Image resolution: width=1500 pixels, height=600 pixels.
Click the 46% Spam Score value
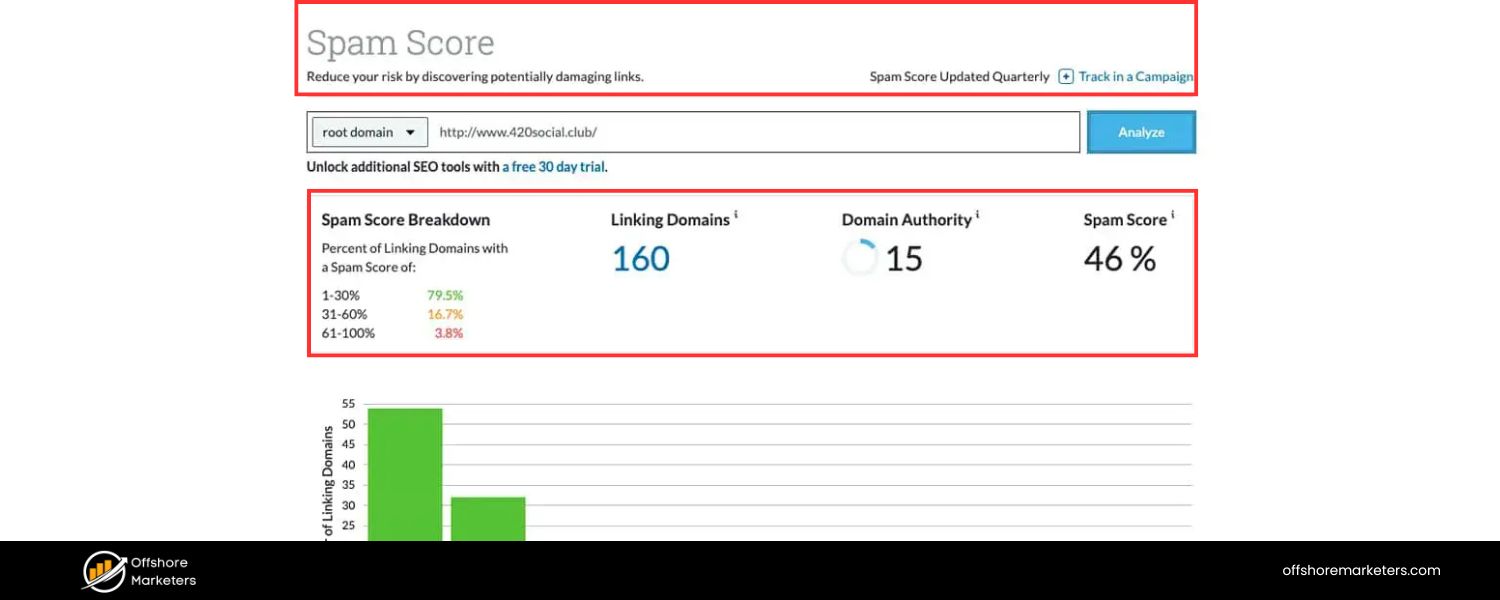1118,258
